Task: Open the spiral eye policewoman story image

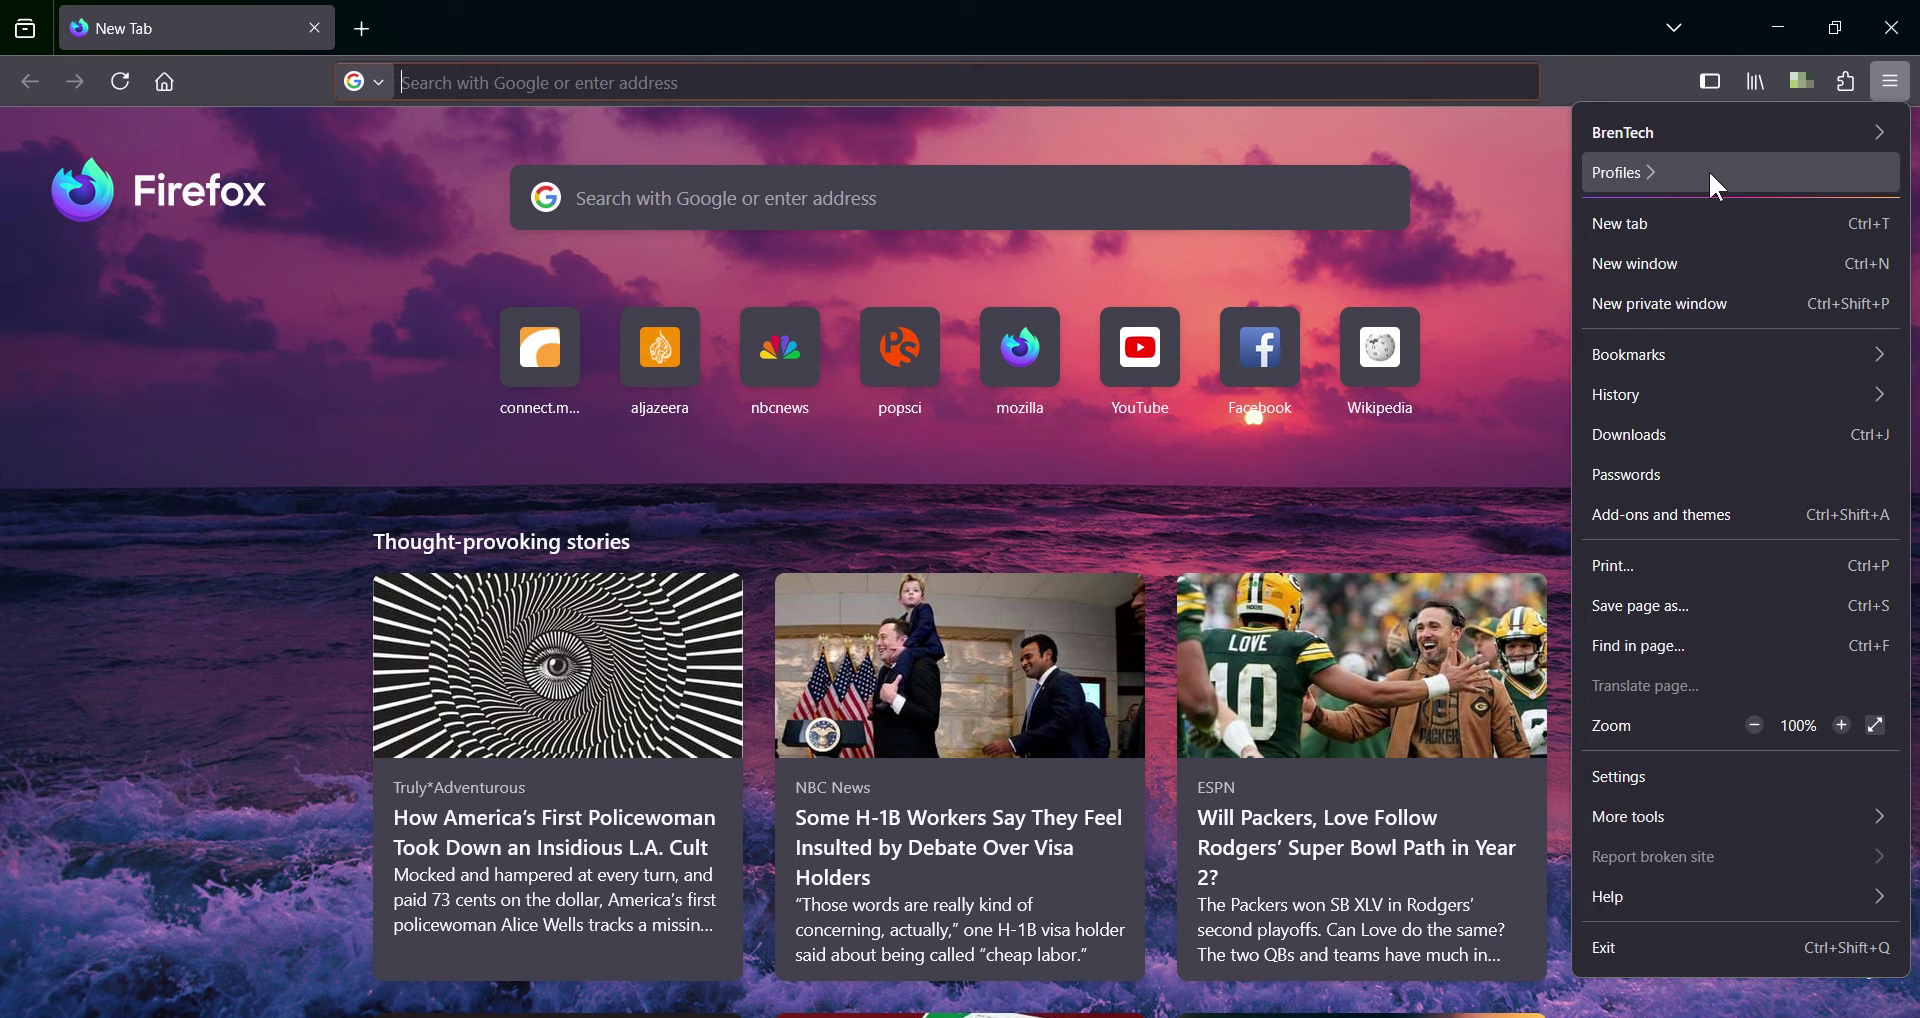Action: (558, 665)
